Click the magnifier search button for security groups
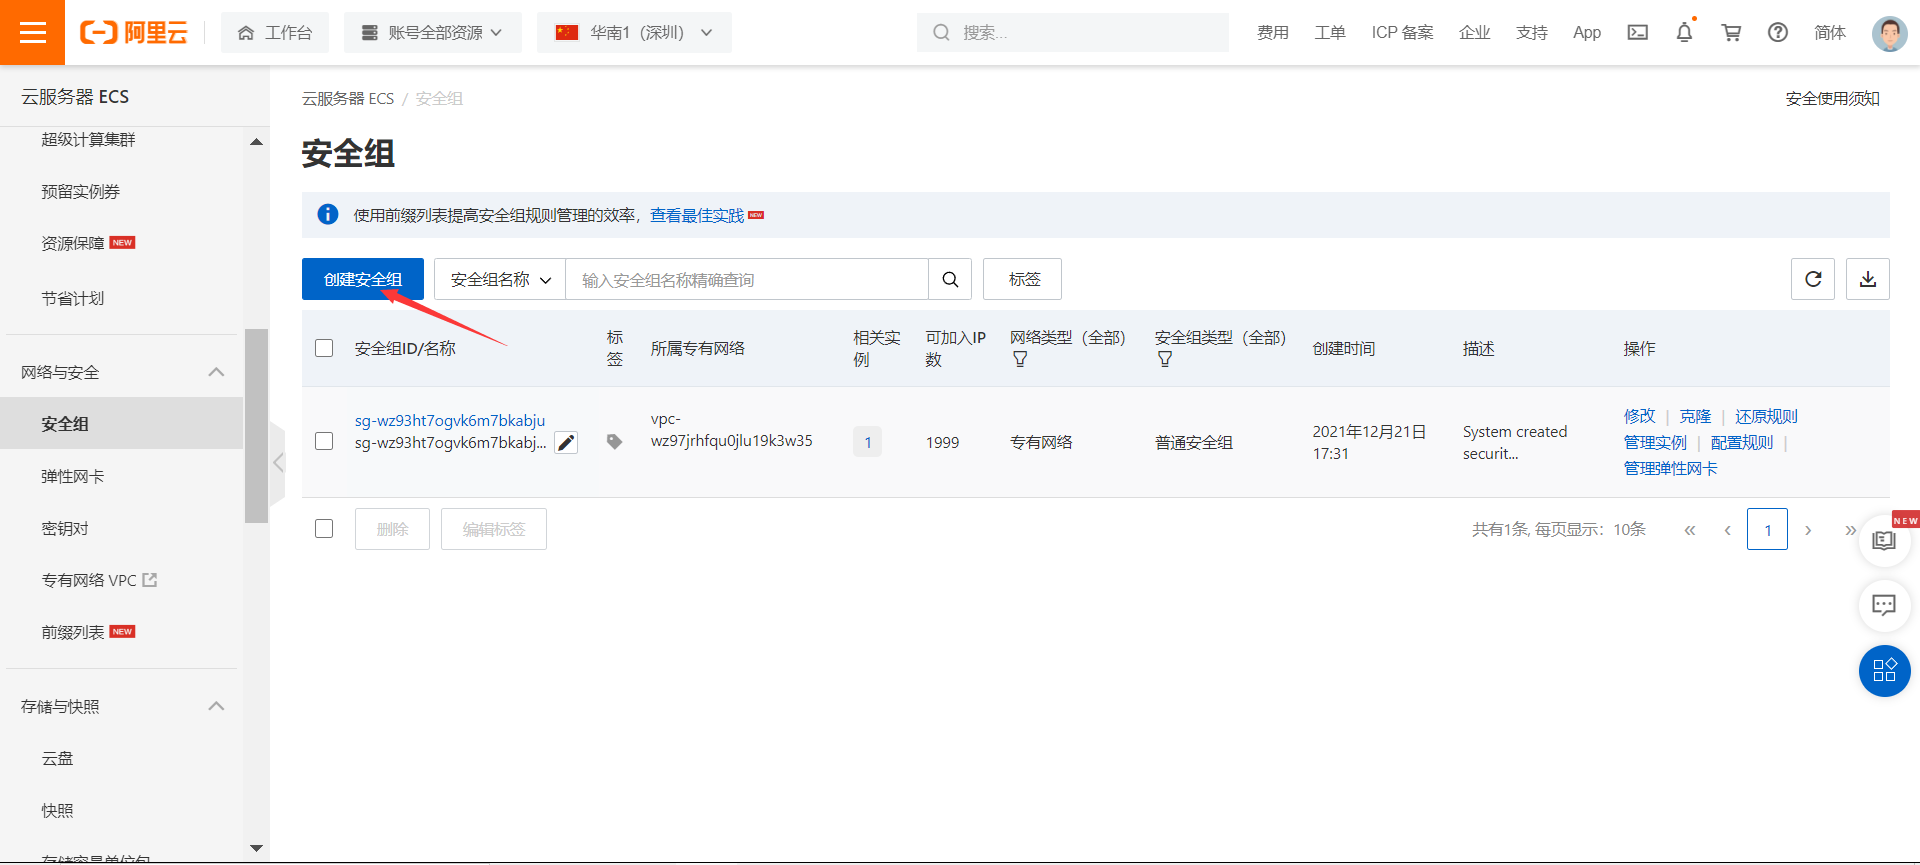This screenshot has height=865, width=1920. pos(950,279)
